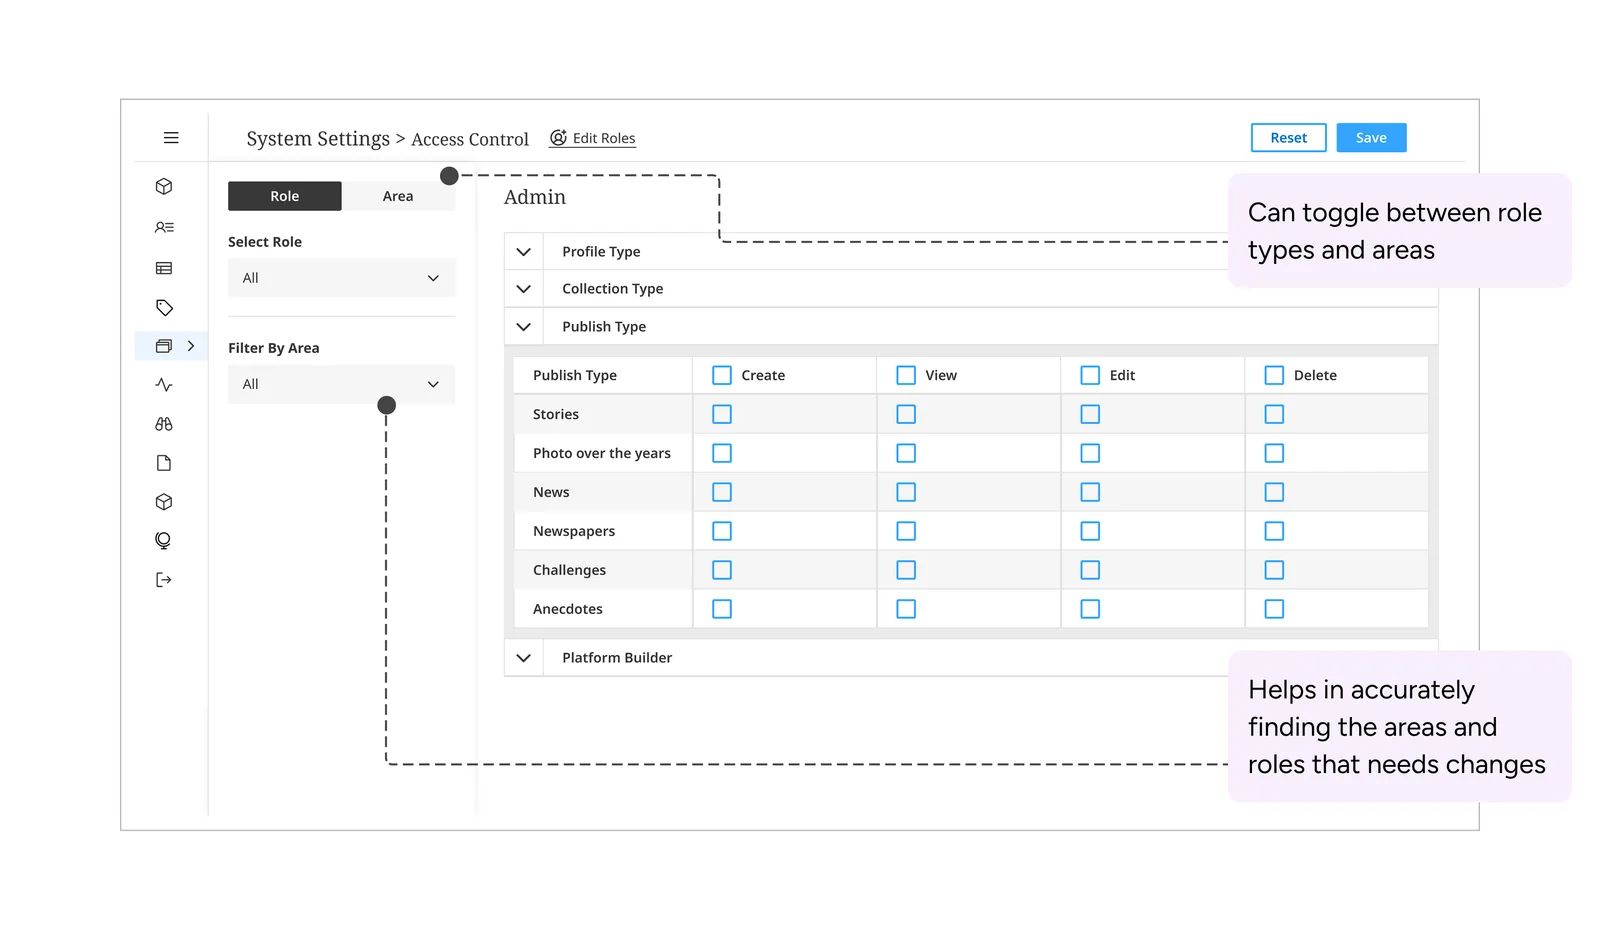
Task: Click the Newspapers row label
Action: pos(574,531)
